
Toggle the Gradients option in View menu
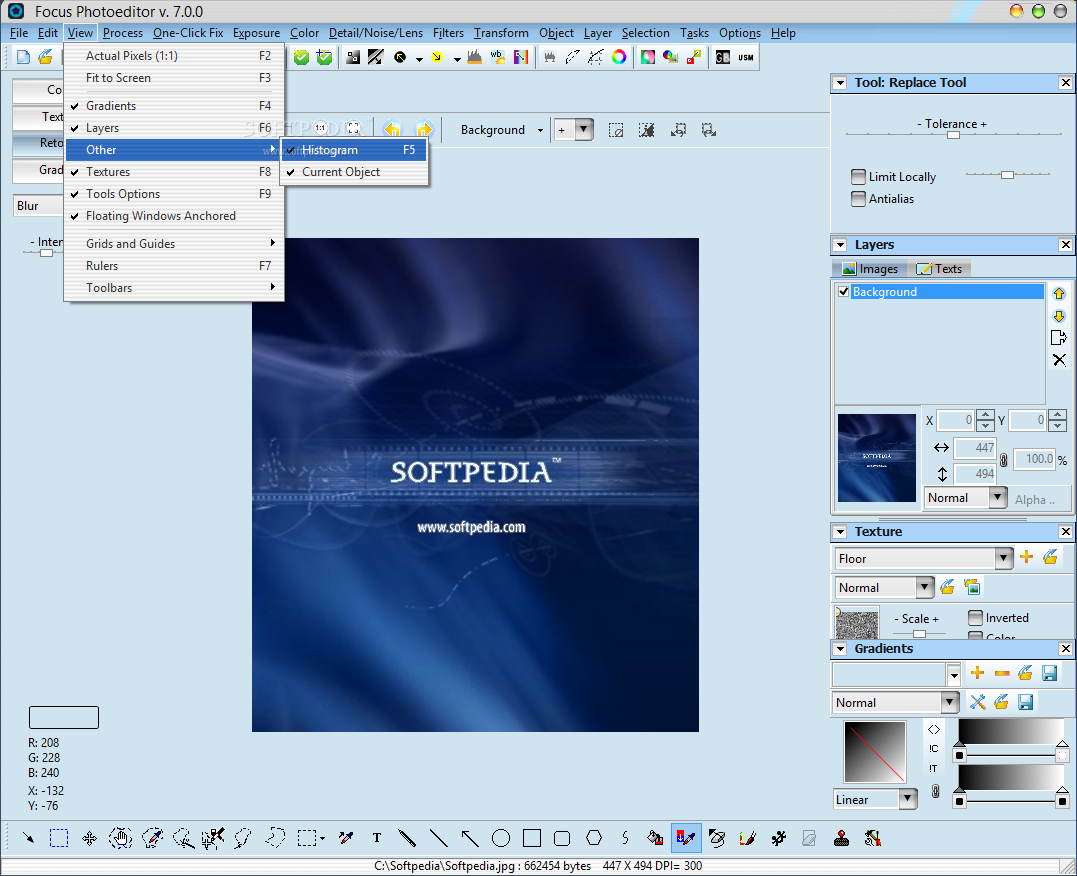[x=174, y=106]
